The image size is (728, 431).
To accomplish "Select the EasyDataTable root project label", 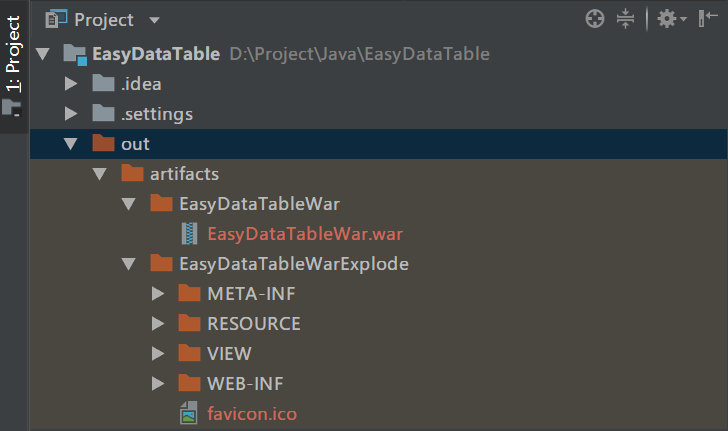I will click(x=155, y=54).
